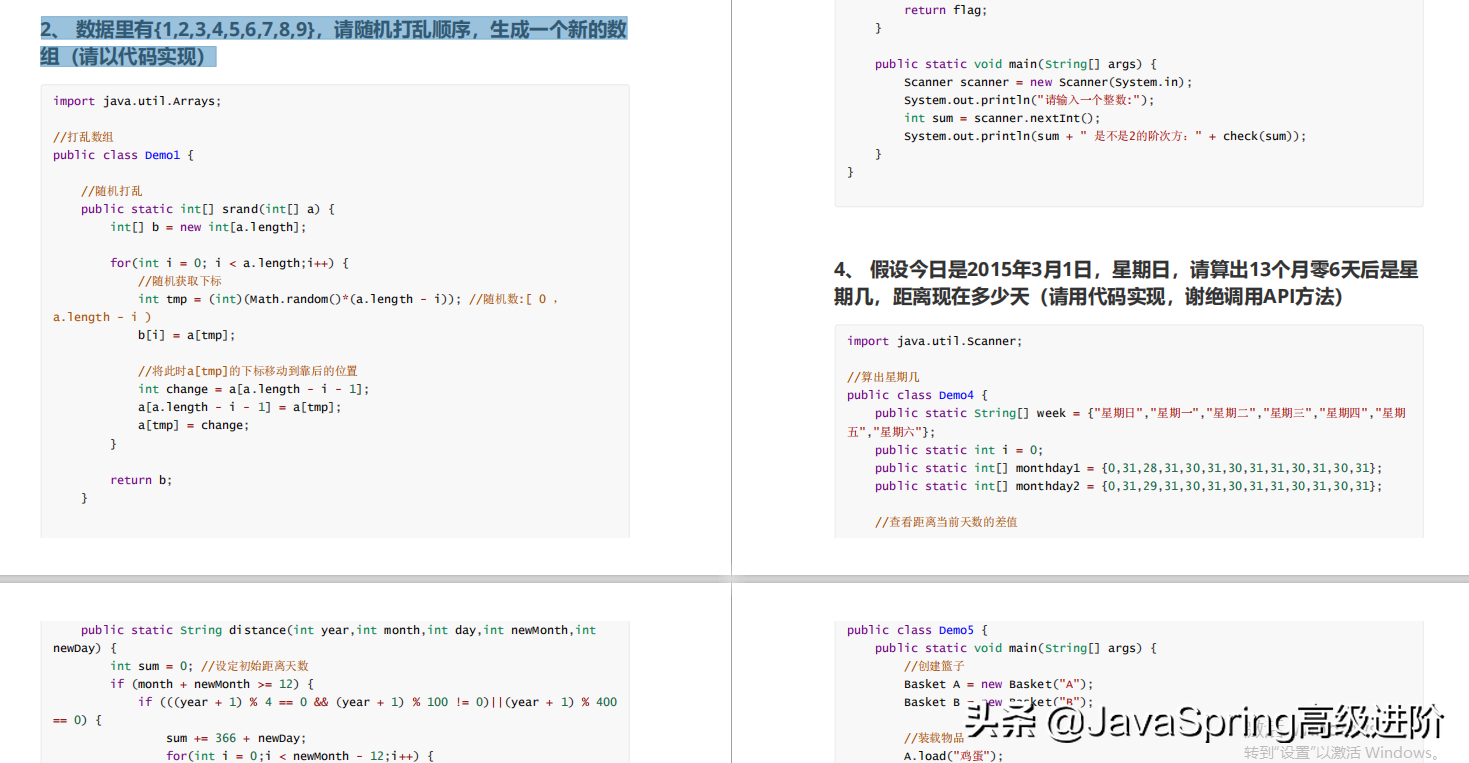Click the "for(int i = 0;i < newMonth - 12;i++)" line
This screenshot has height=763, width=1469.
[299, 756]
